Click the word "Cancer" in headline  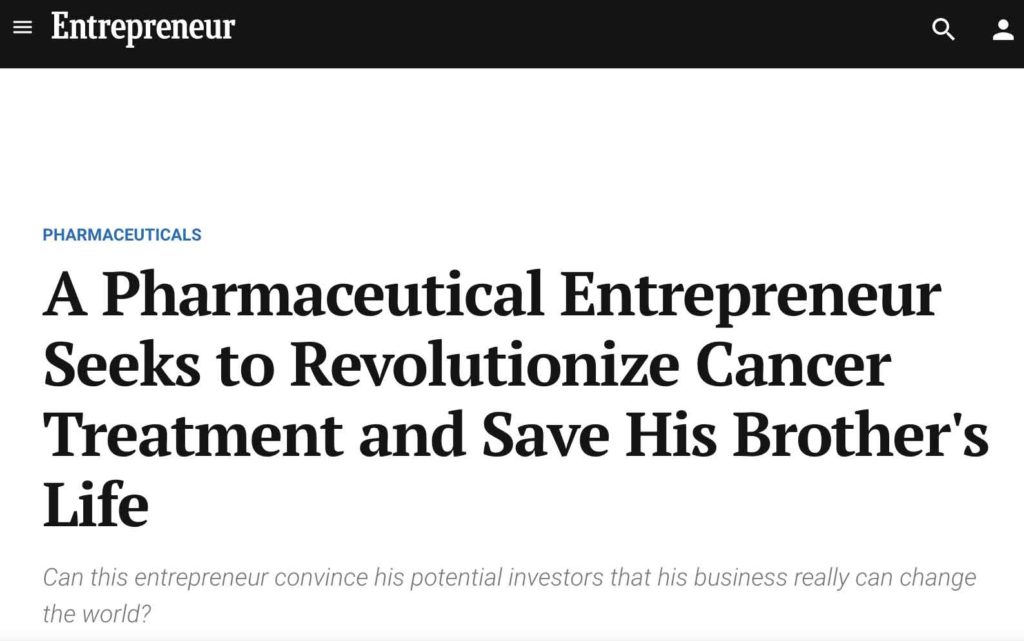(x=793, y=364)
